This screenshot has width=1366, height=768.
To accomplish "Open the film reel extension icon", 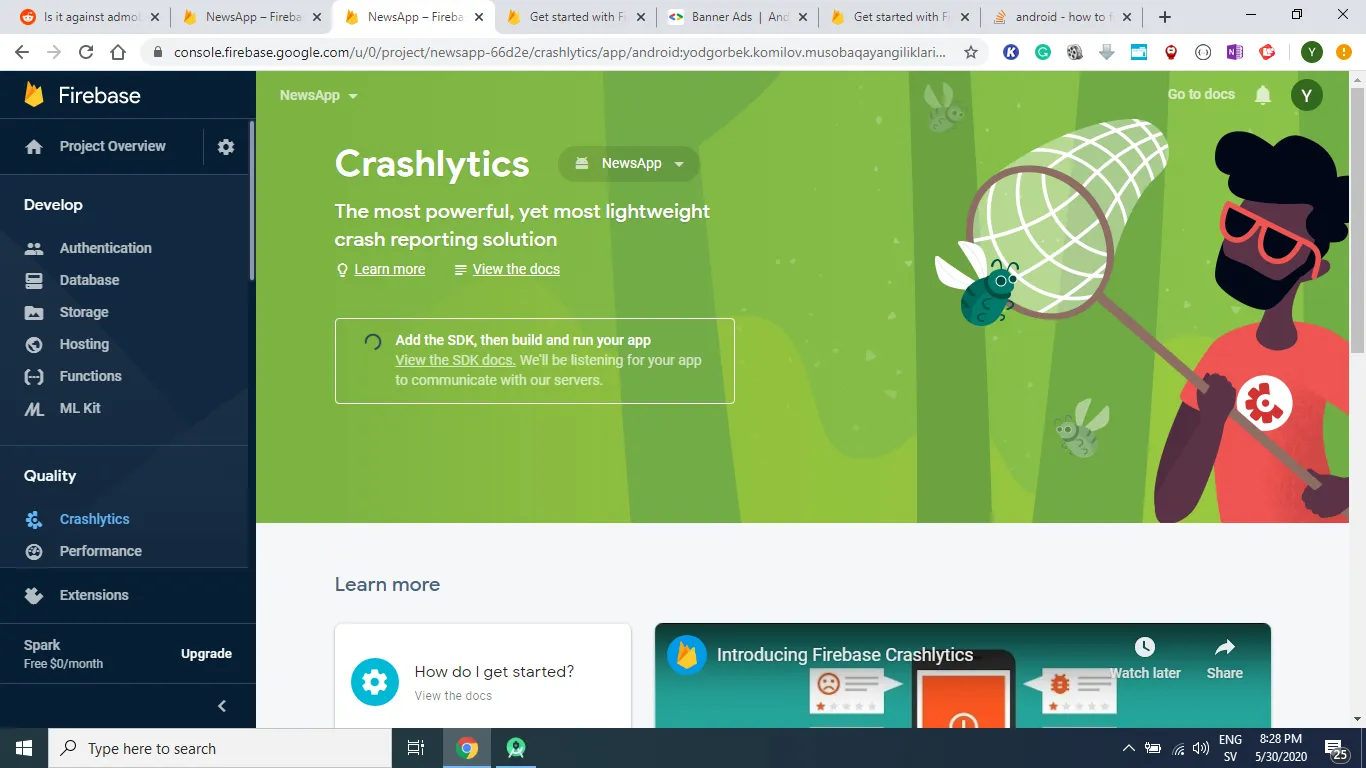I will 1075,53.
